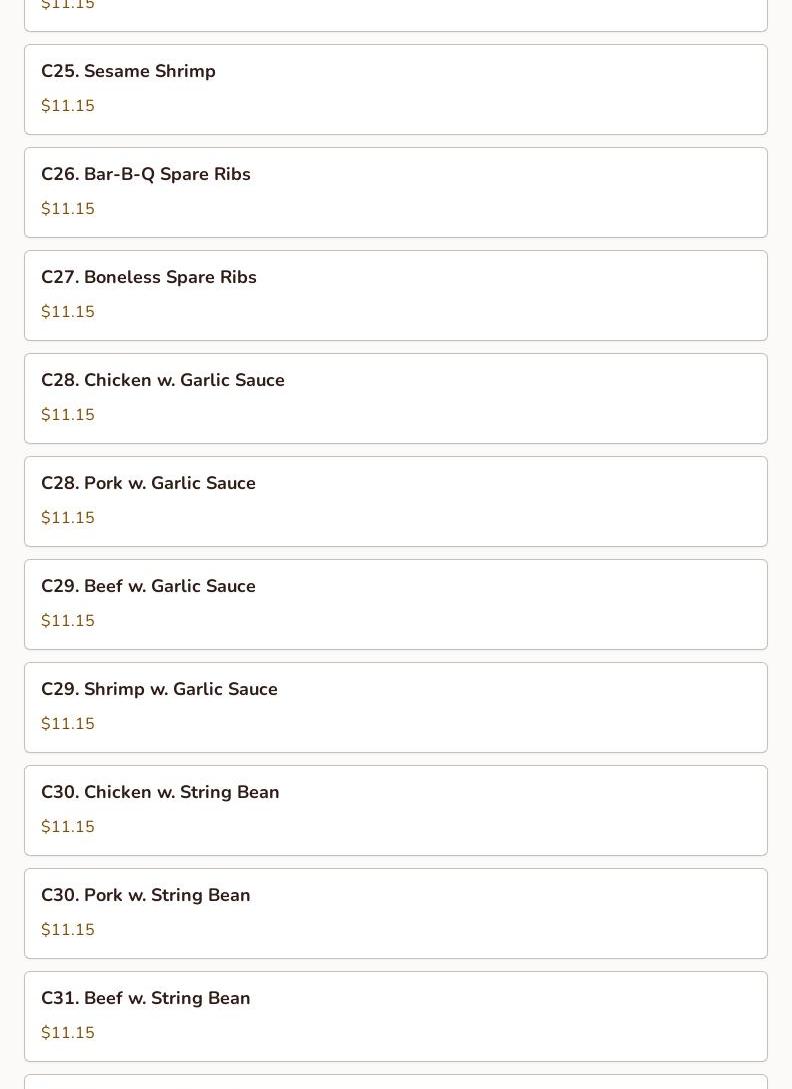Open C26. Bar-B-Q Spare Ribs item
Viewport: 792px width, 1089px height.
click(x=146, y=175)
